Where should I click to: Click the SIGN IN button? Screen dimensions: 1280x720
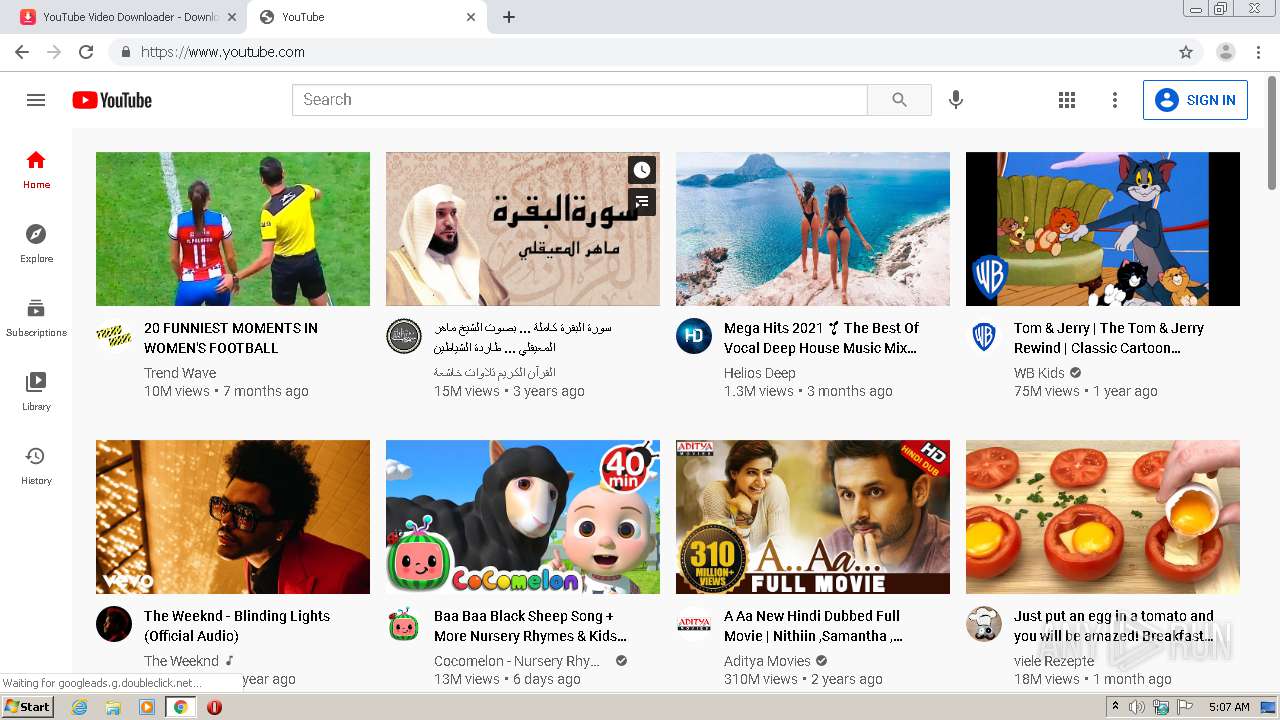pos(1195,100)
